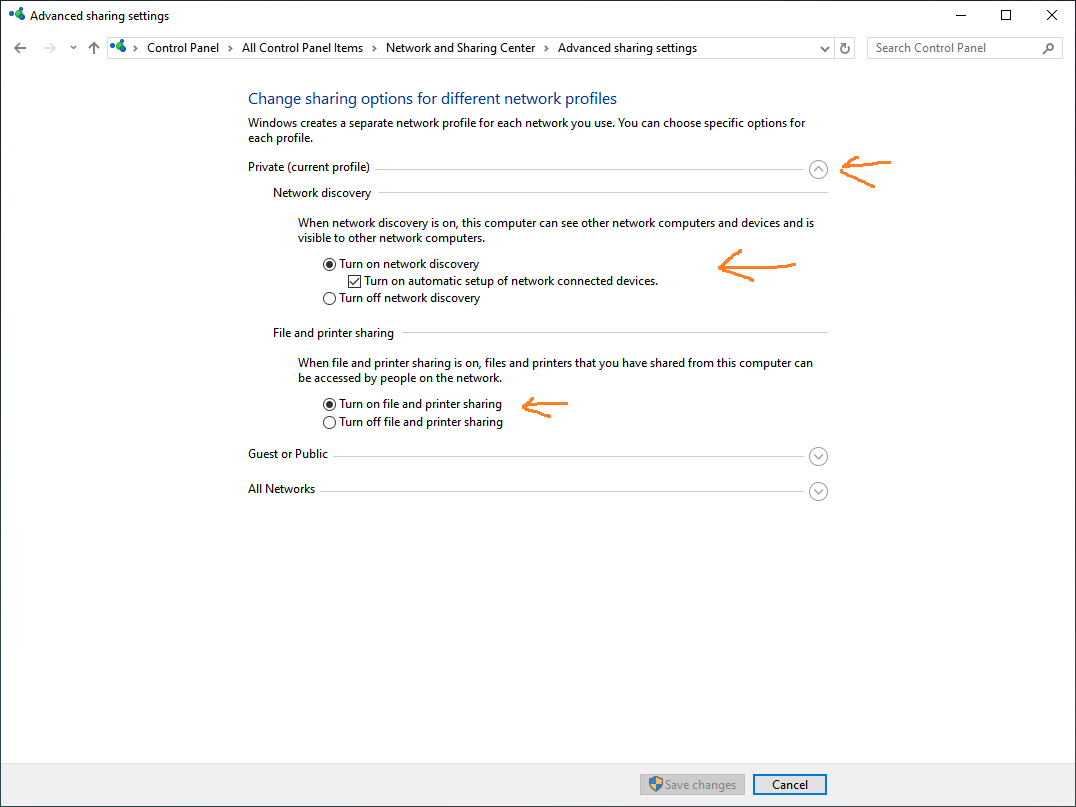Click the Cancel button
Screen dimensions: 1076x807
789,784
